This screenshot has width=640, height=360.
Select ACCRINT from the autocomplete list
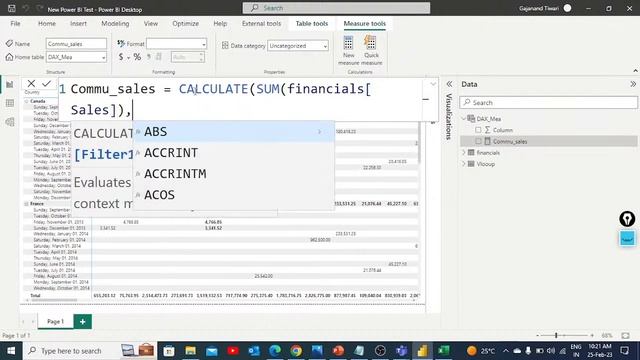coord(233,153)
